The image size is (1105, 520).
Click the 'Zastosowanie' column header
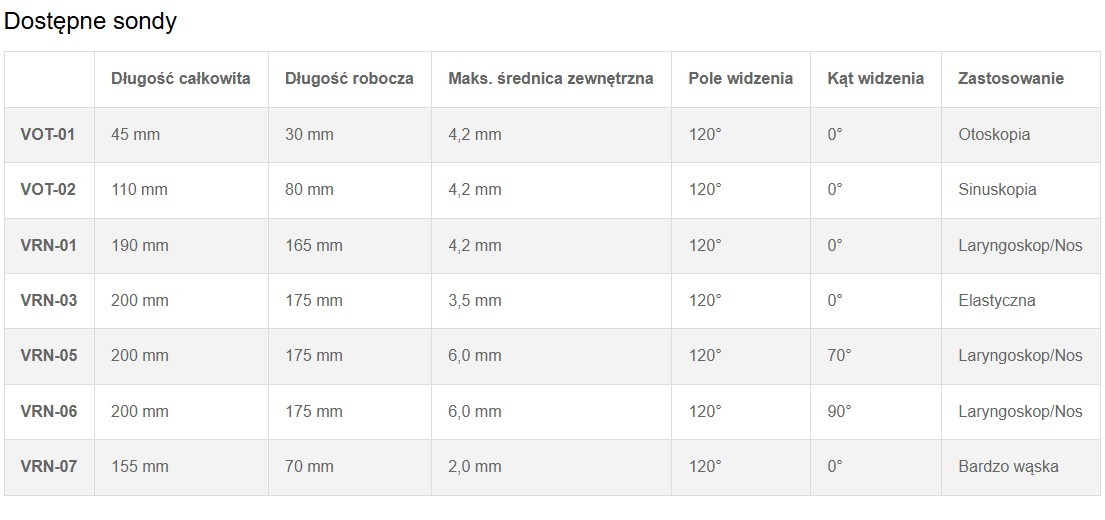1011,78
